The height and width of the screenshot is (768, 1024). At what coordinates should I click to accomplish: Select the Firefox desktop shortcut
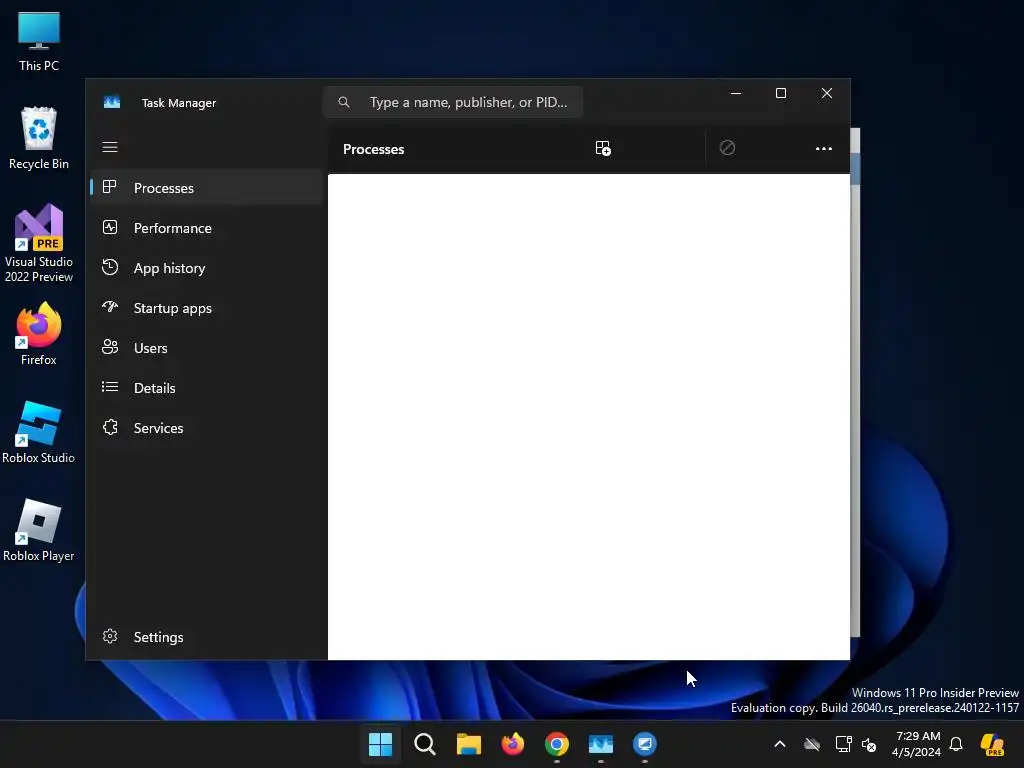39,334
